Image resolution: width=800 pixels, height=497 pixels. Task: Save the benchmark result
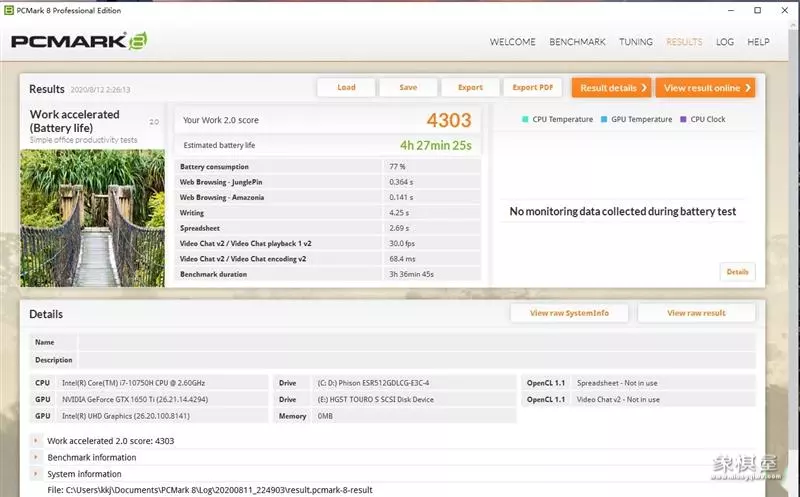point(408,88)
